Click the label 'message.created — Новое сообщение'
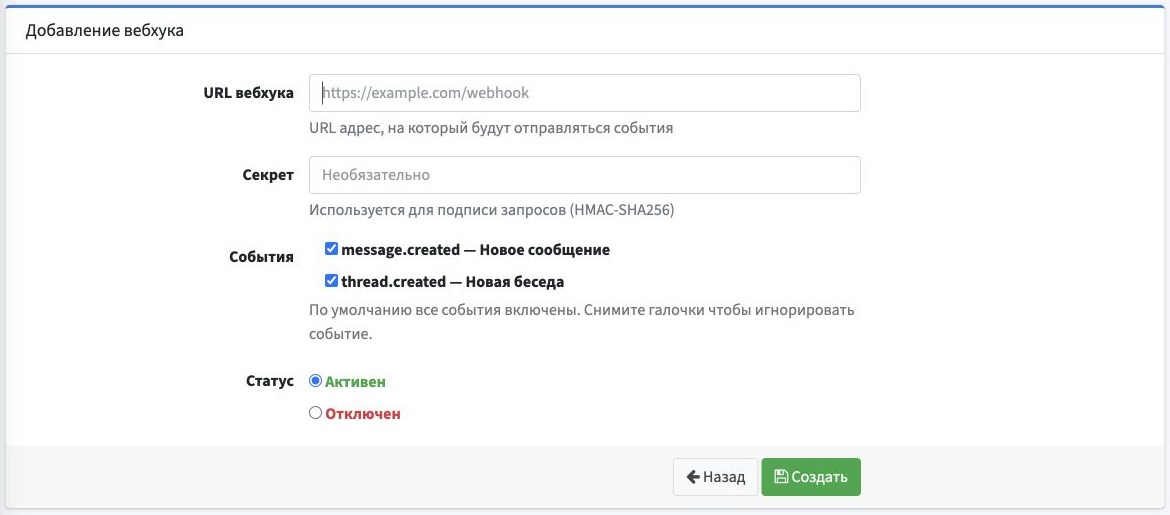The width and height of the screenshot is (1170, 515). [x=475, y=250]
